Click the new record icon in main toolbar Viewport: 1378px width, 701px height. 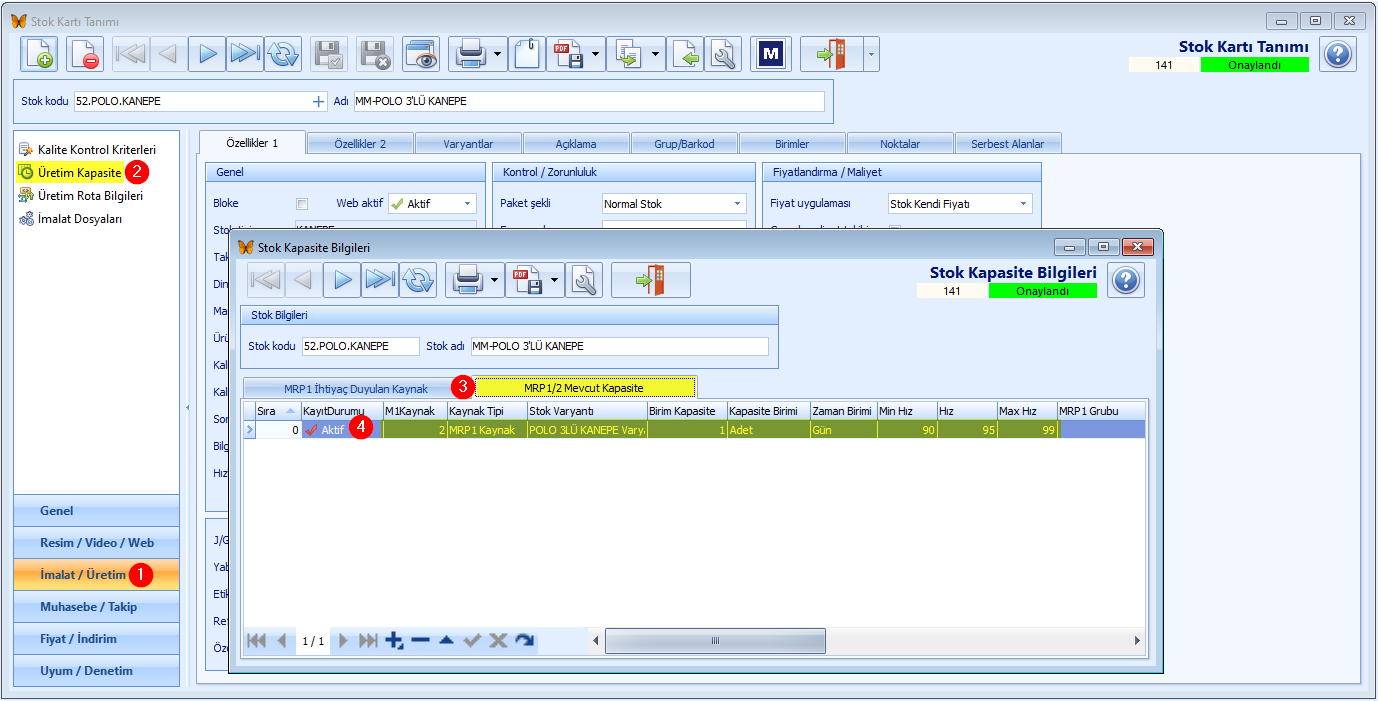pos(40,54)
